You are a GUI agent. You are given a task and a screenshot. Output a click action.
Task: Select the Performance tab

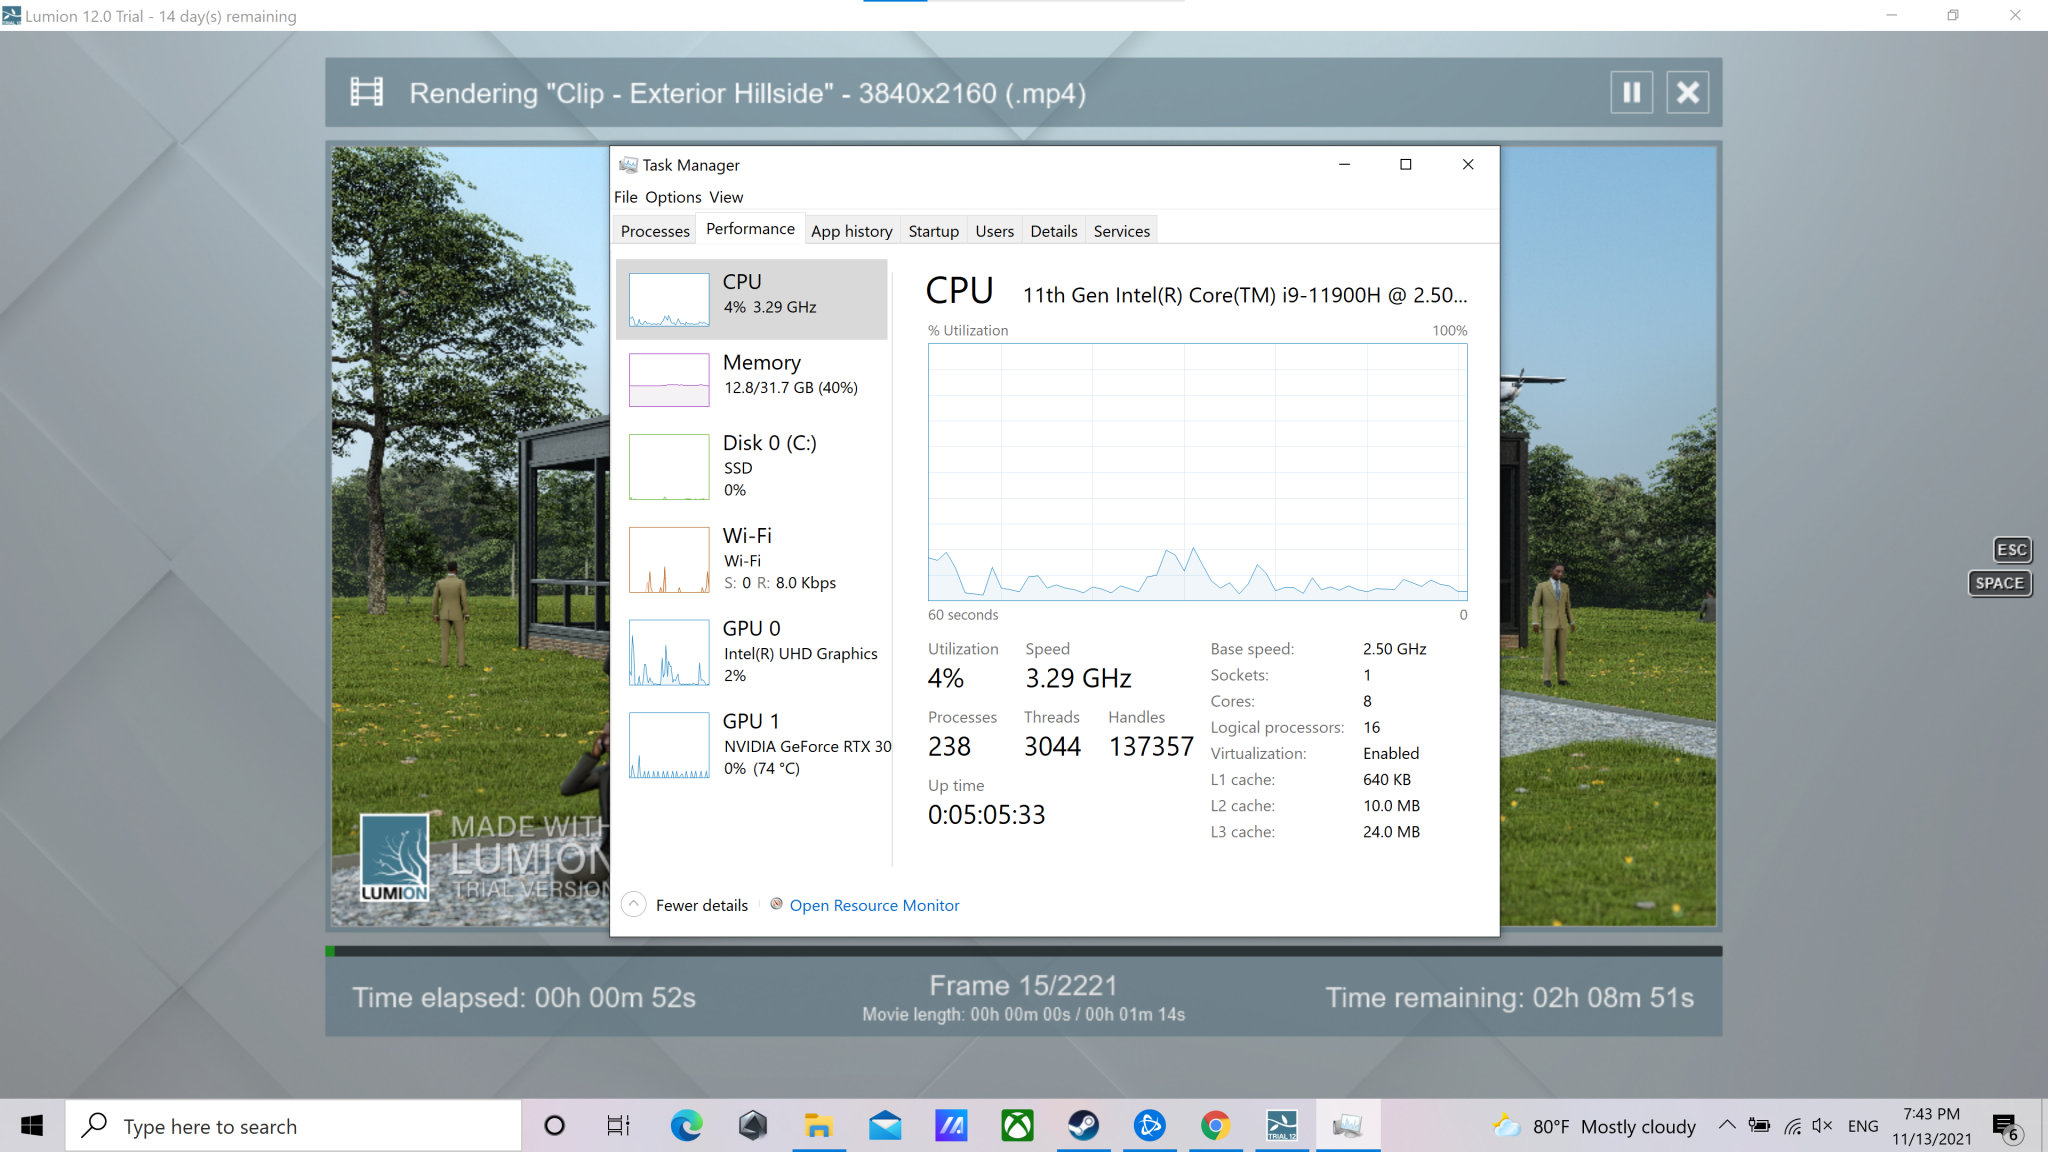750,229
